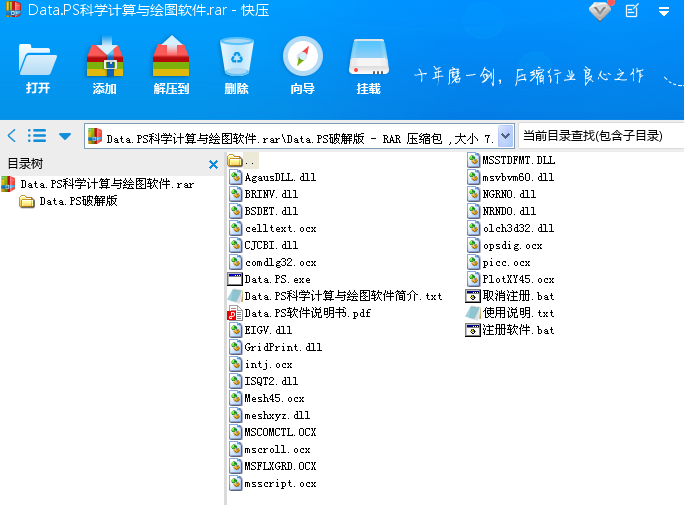Click the search field 当前目录查找

(601, 136)
